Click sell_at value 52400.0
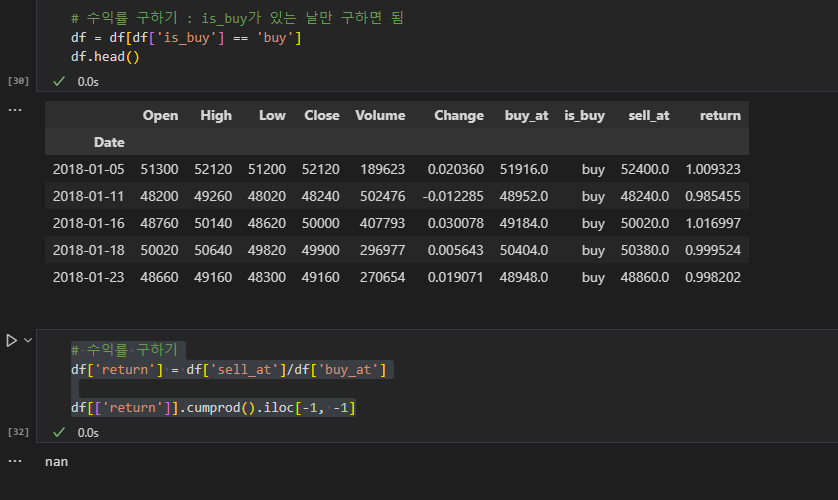Image resolution: width=838 pixels, height=500 pixels. point(645,169)
